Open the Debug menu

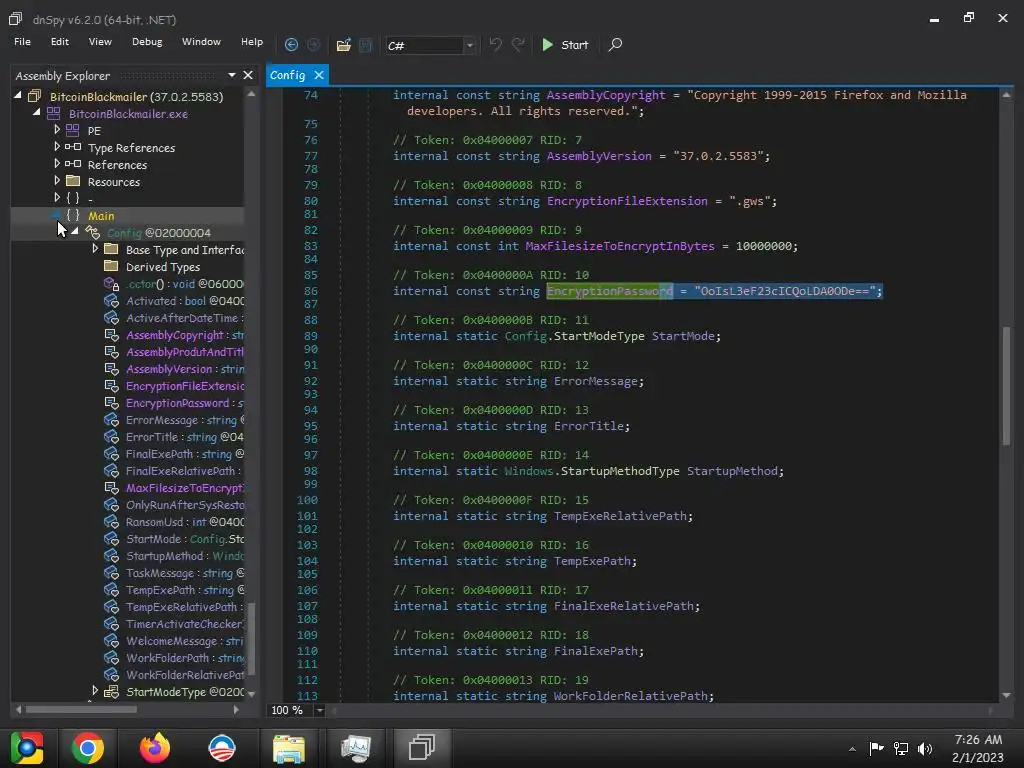(x=147, y=41)
